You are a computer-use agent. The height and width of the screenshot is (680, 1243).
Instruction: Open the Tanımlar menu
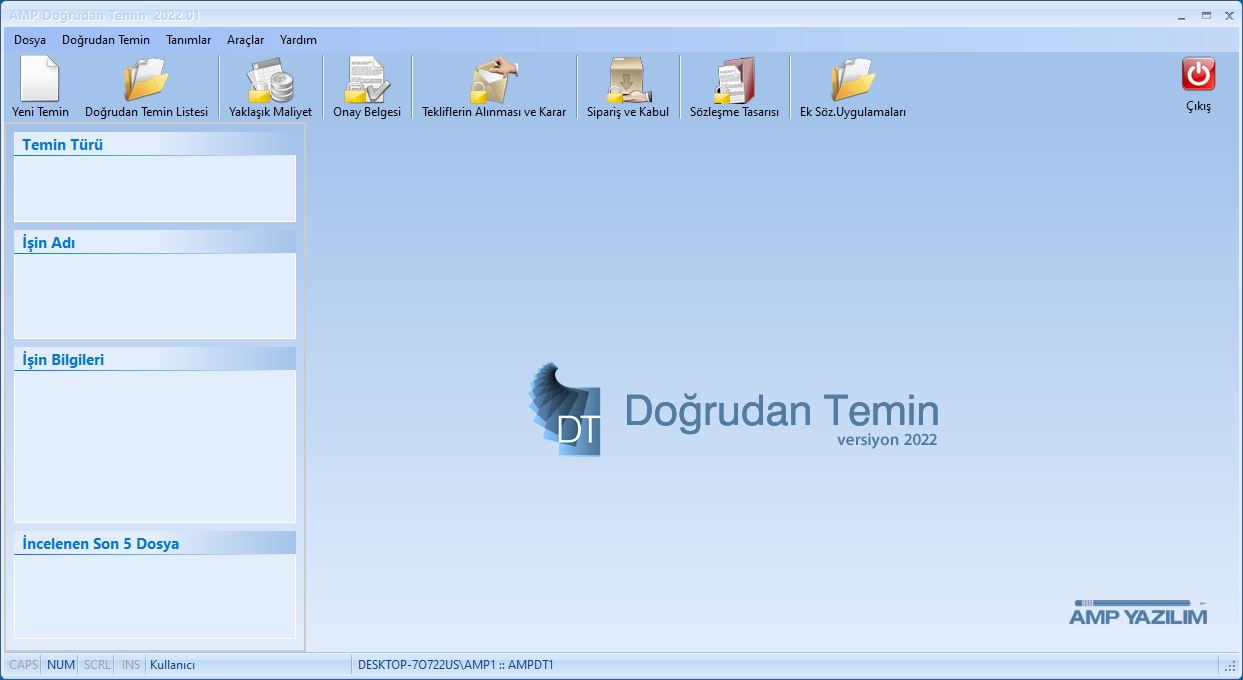pos(189,40)
